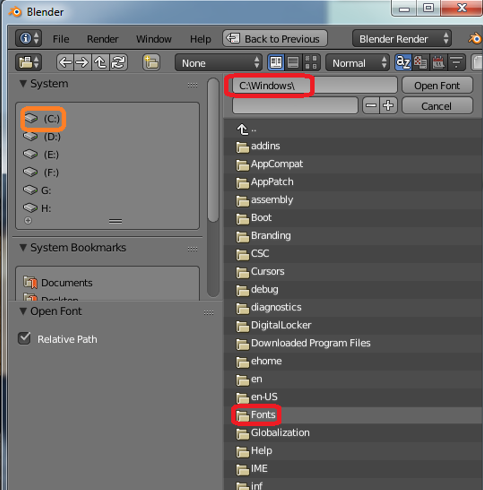Screen dimensions: 483x490
Task: Click the left sidebar vertical scrollbar
Action: [x=213, y=150]
